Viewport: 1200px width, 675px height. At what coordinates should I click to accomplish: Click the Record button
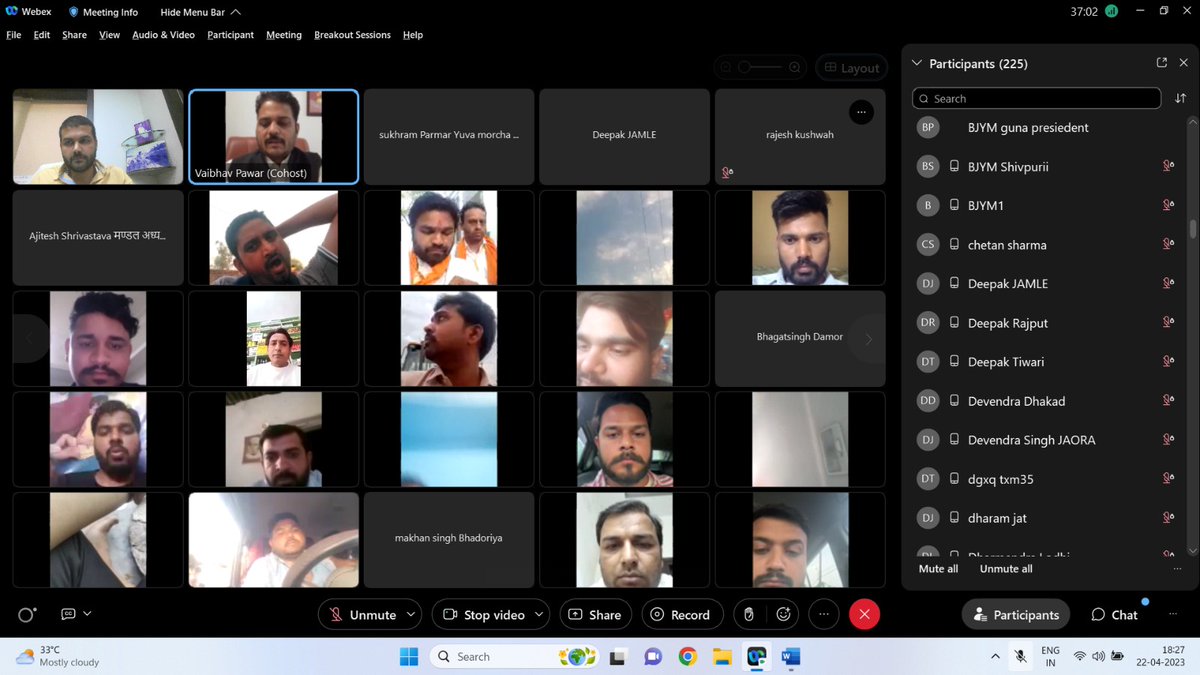(x=680, y=615)
